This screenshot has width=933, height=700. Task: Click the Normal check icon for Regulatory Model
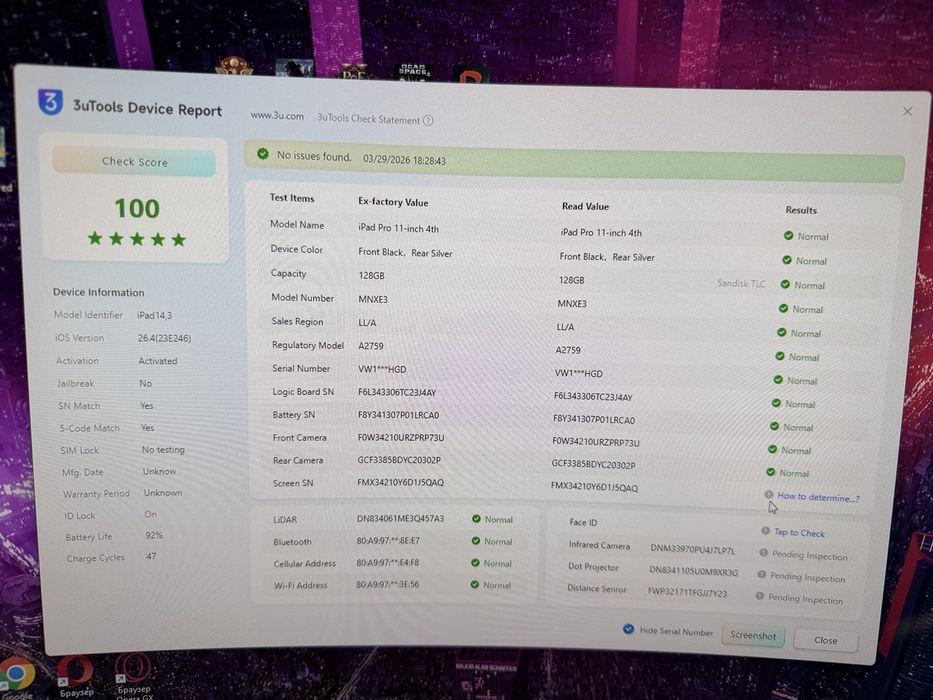click(779, 356)
